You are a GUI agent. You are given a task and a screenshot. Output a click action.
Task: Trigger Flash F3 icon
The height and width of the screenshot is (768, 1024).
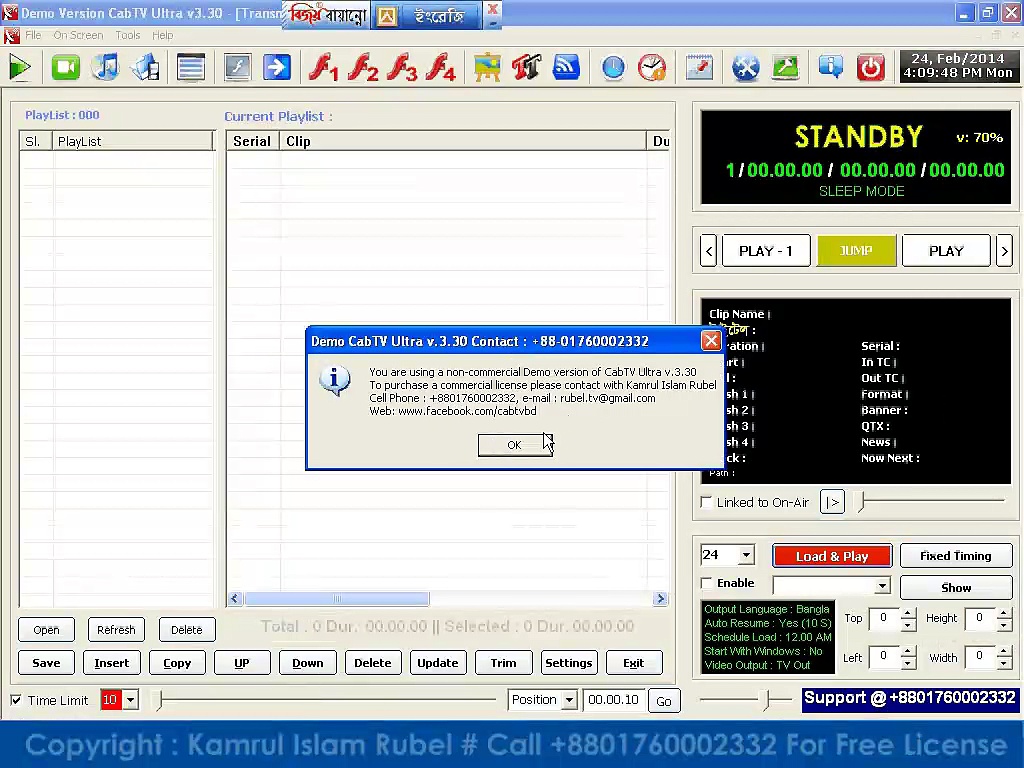coord(403,67)
